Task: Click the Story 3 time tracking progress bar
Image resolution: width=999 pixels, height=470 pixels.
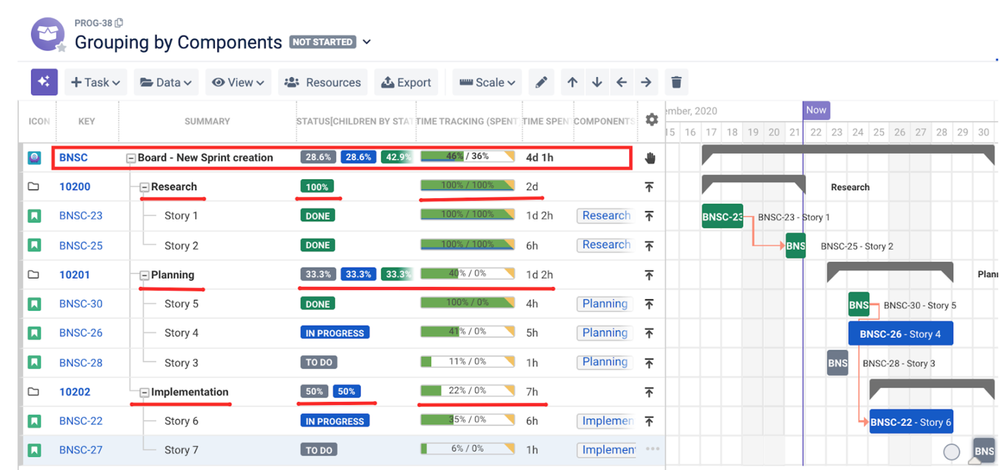Action: [x=467, y=361]
